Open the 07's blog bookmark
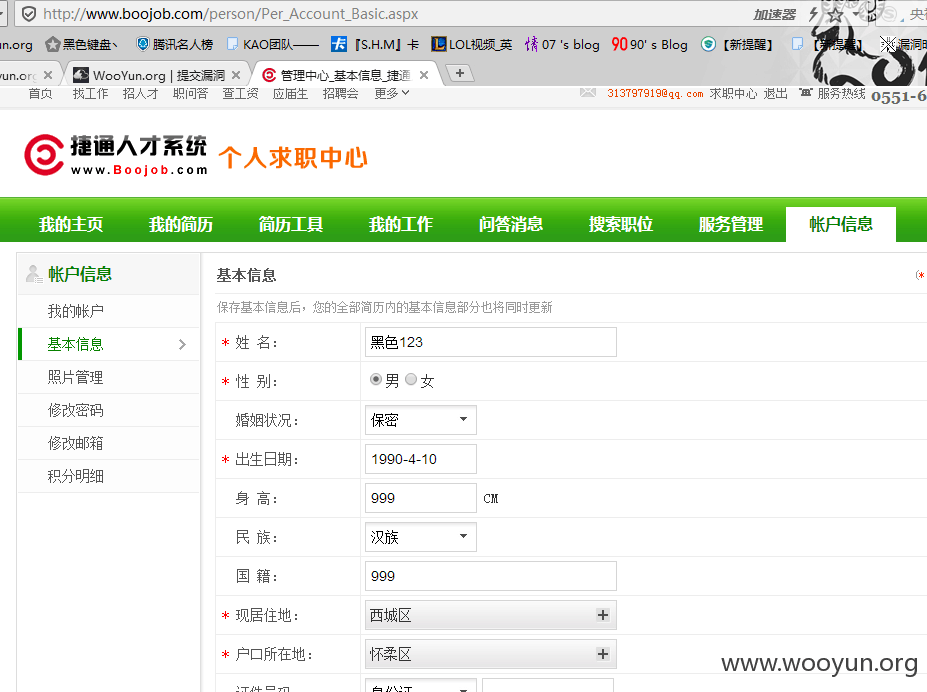The image size is (927, 692). click(562, 44)
